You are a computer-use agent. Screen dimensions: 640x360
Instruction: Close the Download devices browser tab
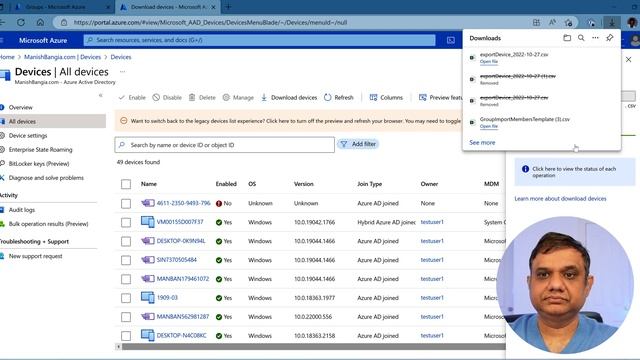(213, 7)
